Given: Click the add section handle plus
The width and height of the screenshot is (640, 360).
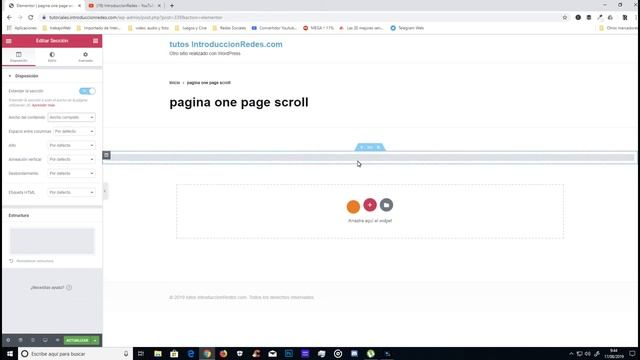Looking at the screenshot, I should (361, 147).
